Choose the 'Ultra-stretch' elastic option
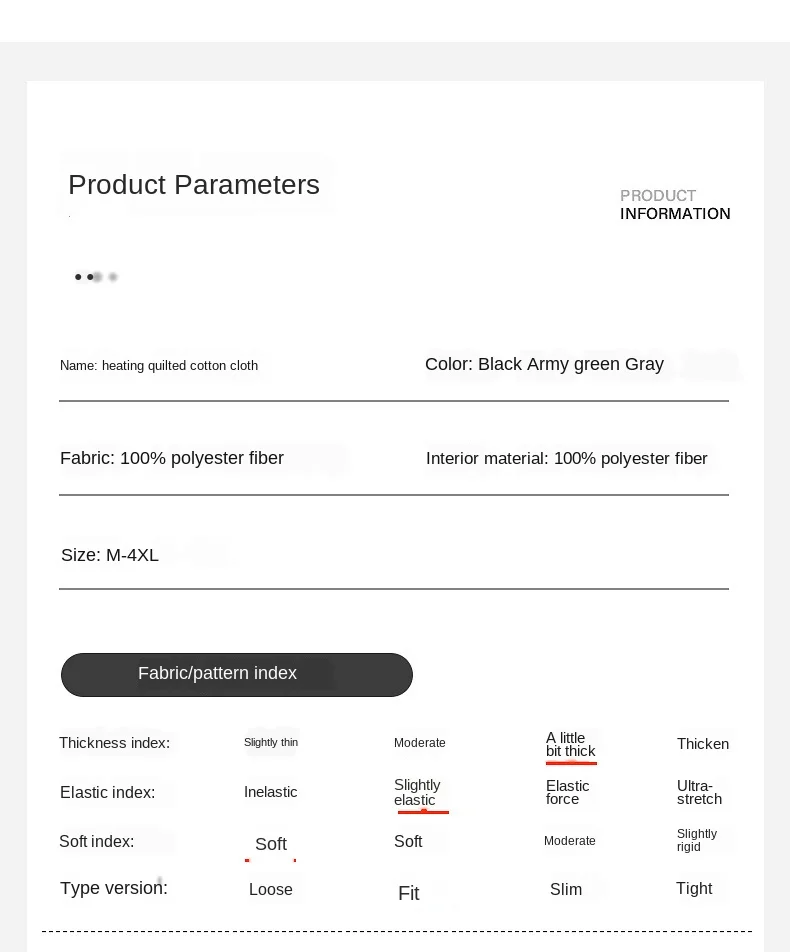 click(x=699, y=792)
